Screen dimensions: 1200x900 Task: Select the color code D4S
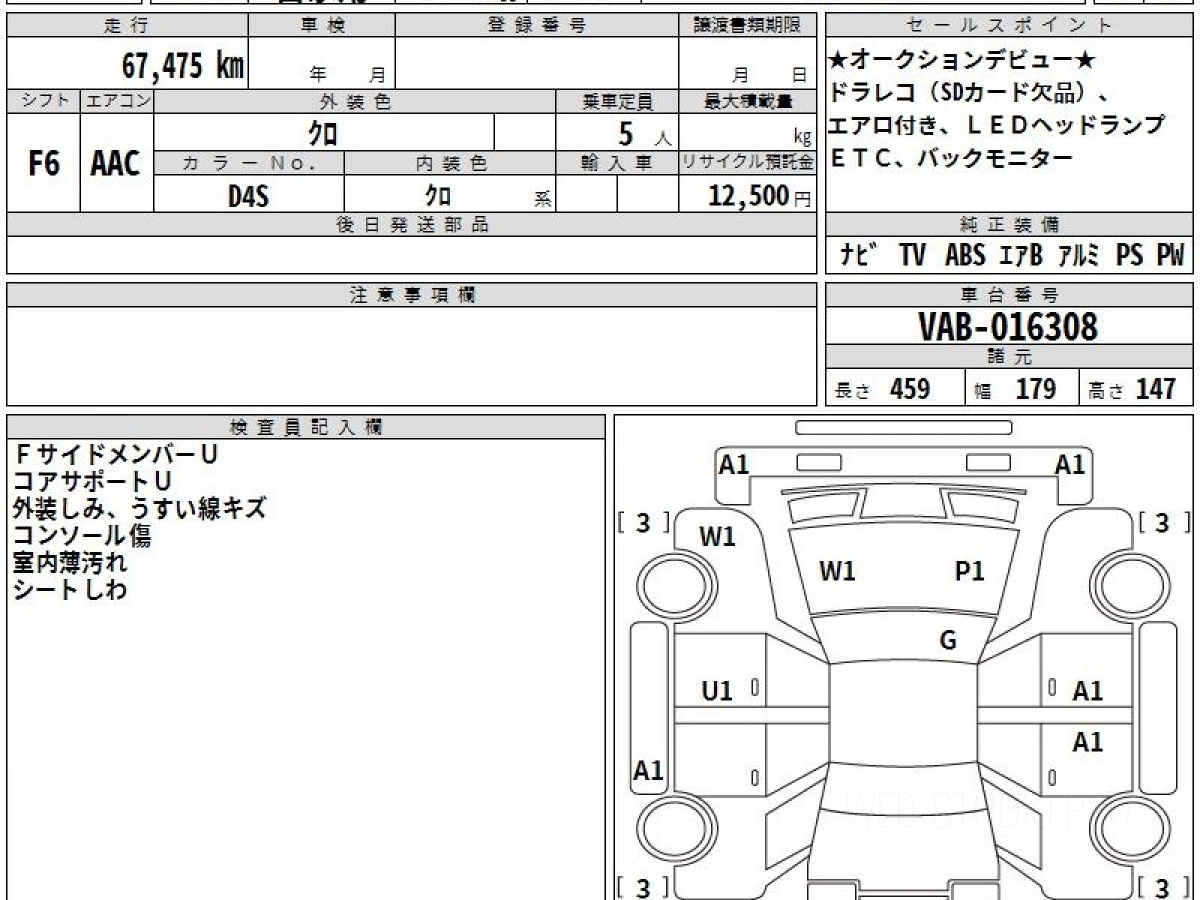pyautogui.click(x=248, y=195)
